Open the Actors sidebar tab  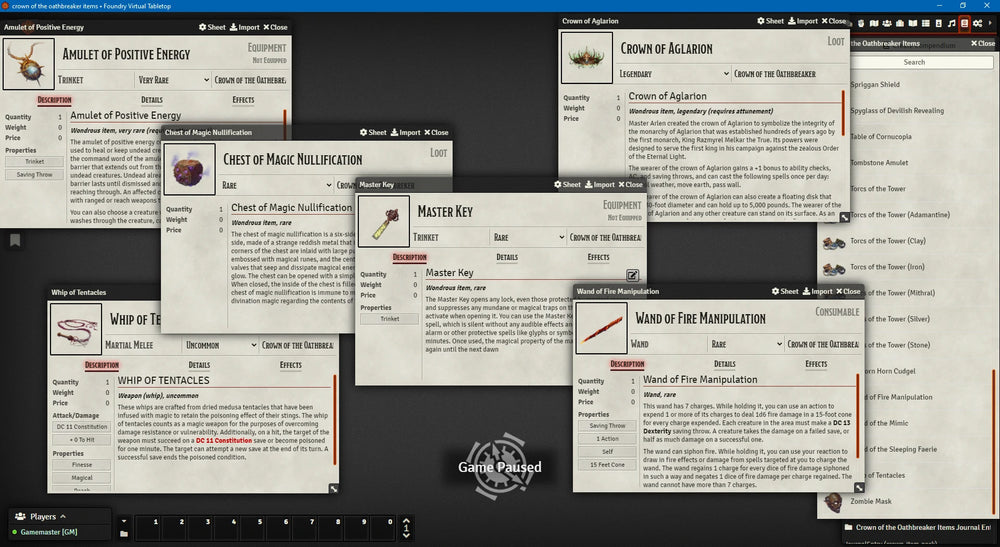pyautogui.click(x=887, y=23)
